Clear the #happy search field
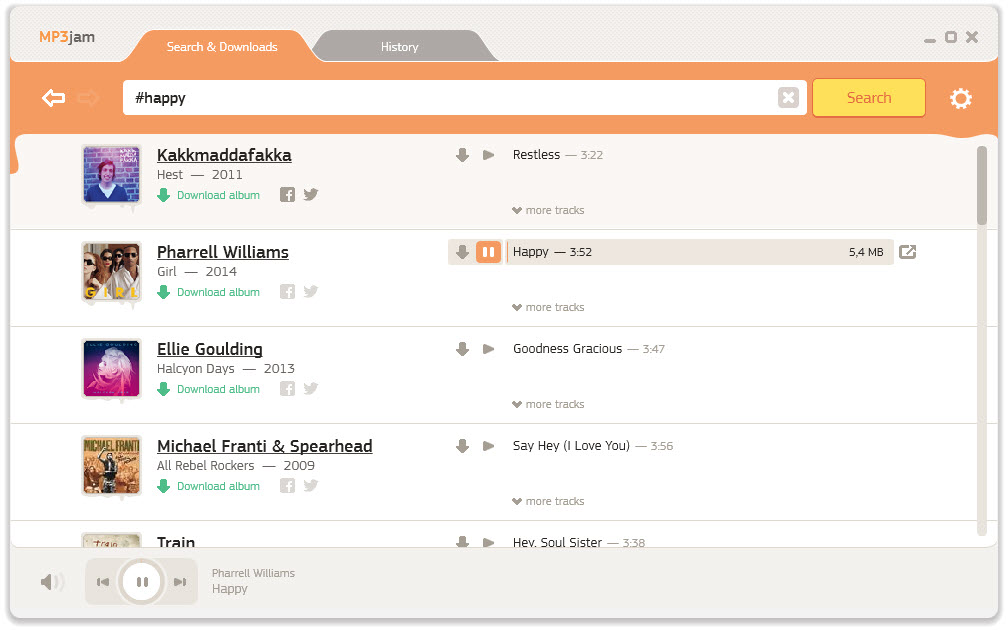 [x=788, y=98]
